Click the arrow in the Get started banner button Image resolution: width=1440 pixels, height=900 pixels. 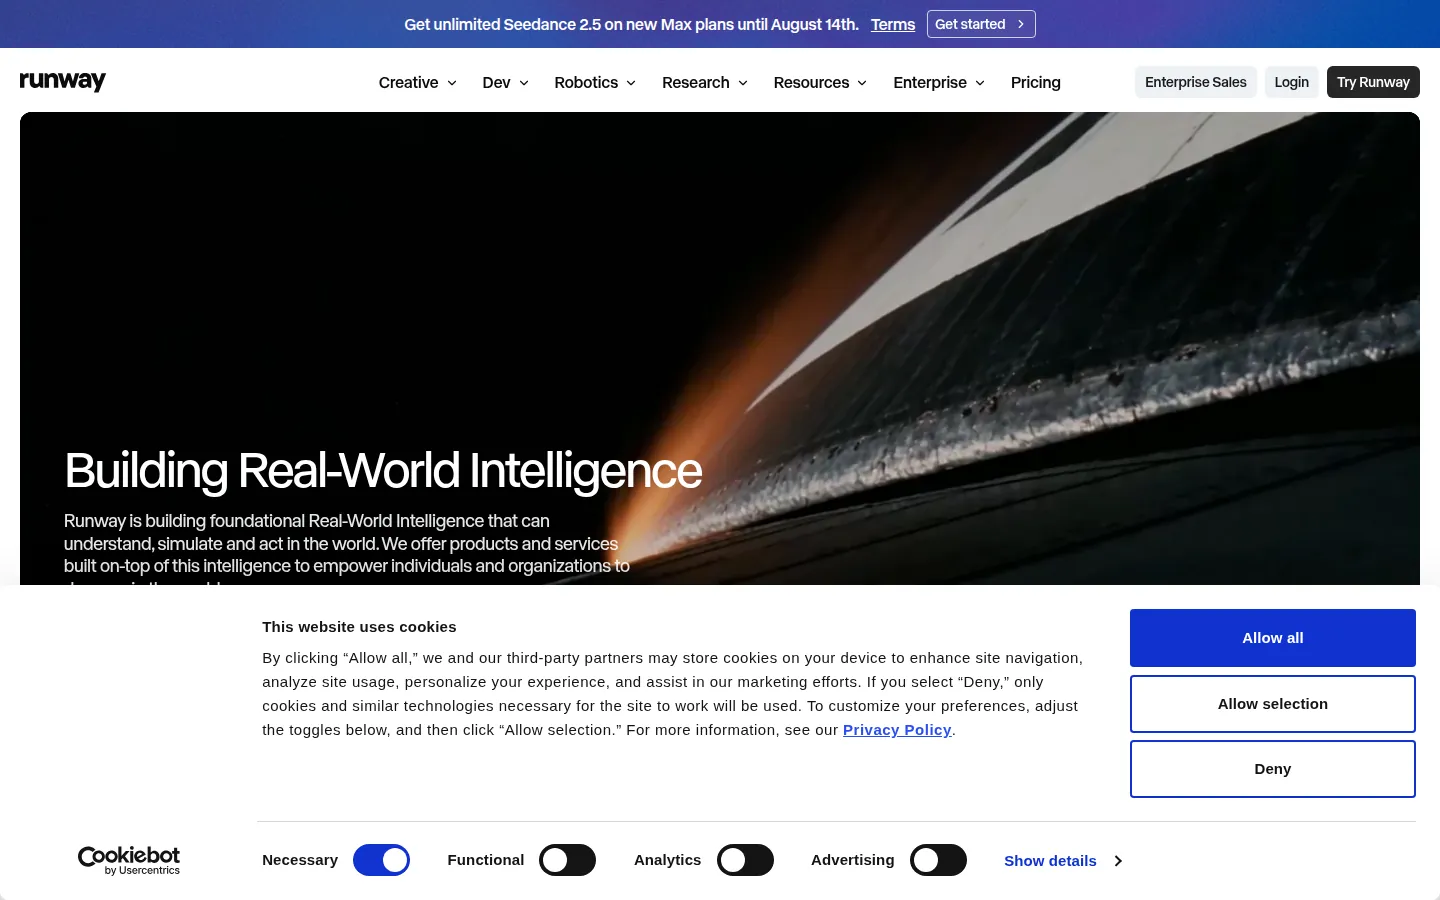pos(1020,24)
